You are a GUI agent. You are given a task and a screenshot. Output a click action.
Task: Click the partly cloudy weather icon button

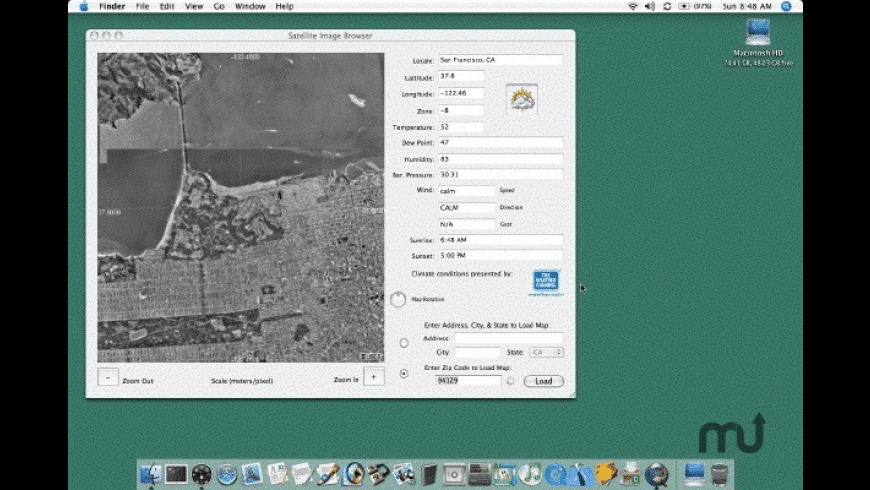522,99
